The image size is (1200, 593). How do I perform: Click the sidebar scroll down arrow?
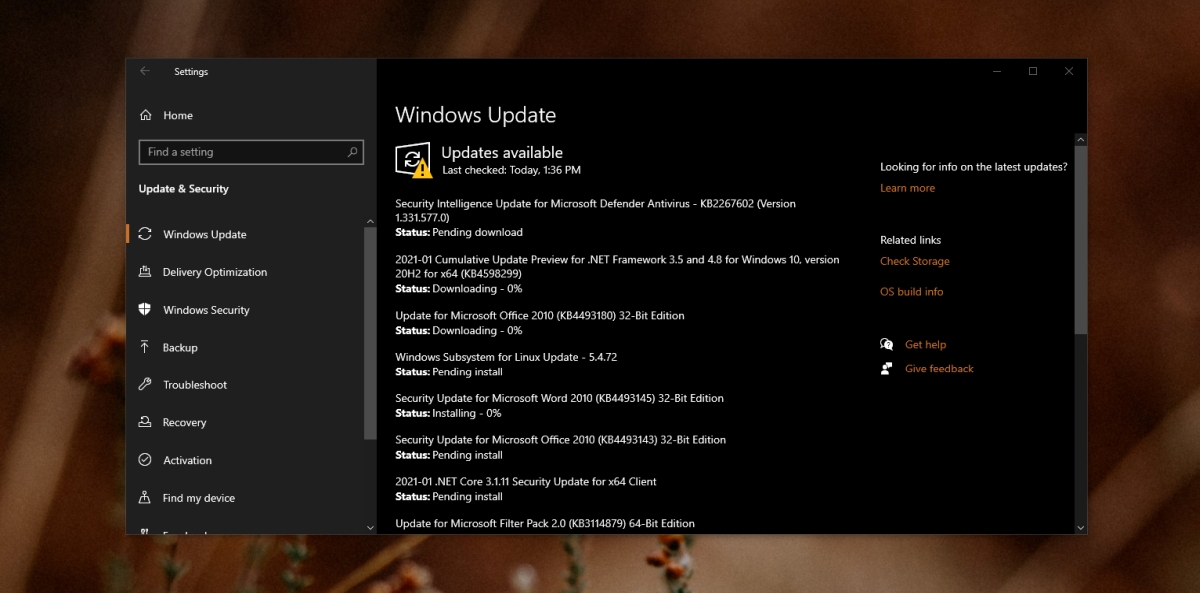click(370, 527)
